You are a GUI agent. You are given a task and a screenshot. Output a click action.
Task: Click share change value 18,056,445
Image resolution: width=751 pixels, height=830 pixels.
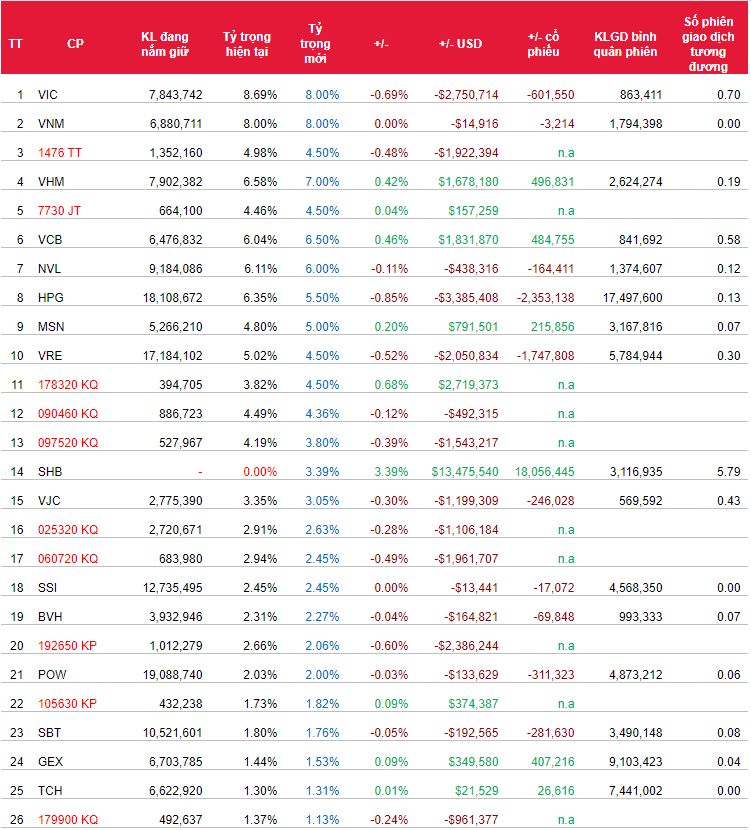[x=545, y=472]
